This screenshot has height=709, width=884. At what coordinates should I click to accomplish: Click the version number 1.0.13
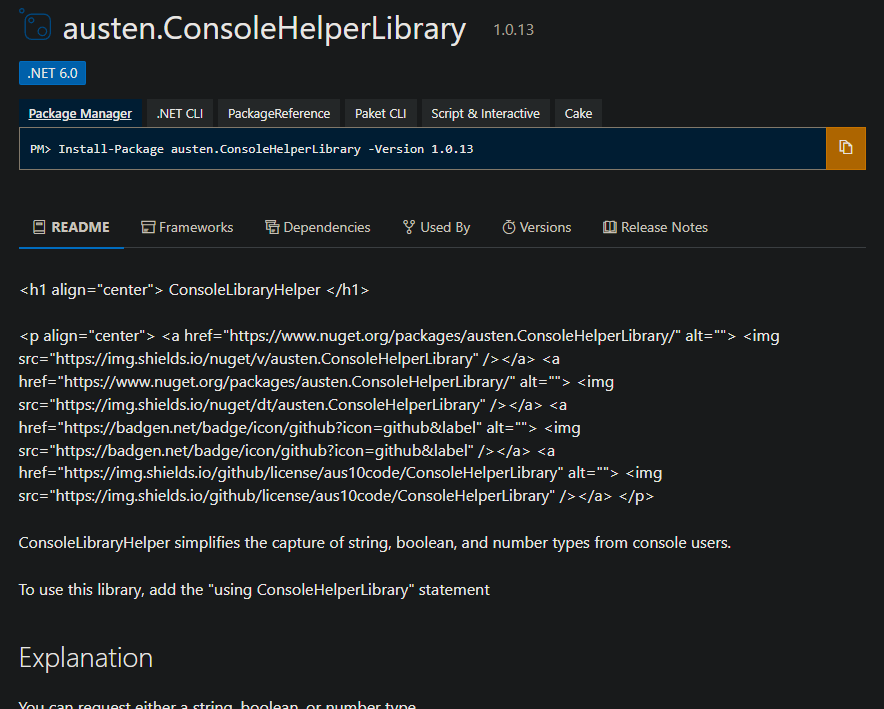[513, 30]
